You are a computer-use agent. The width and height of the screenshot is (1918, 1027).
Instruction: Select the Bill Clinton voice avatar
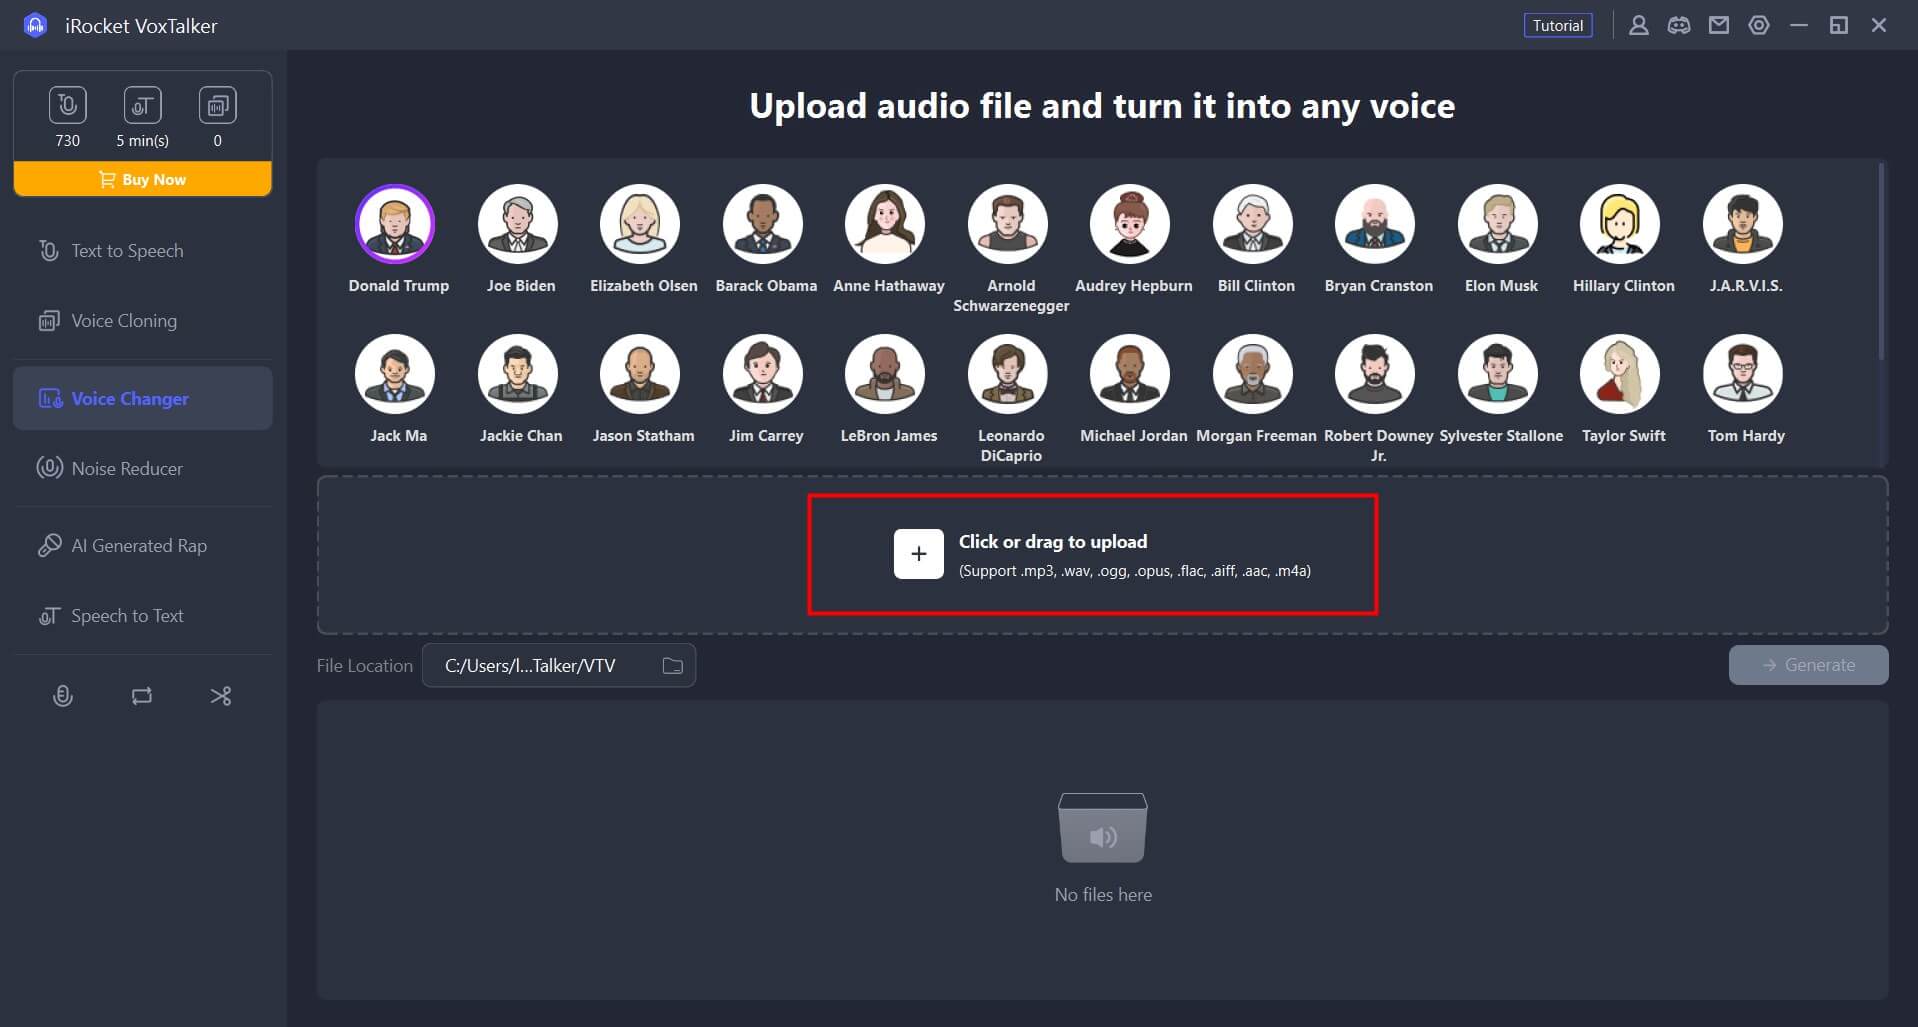click(1253, 224)
